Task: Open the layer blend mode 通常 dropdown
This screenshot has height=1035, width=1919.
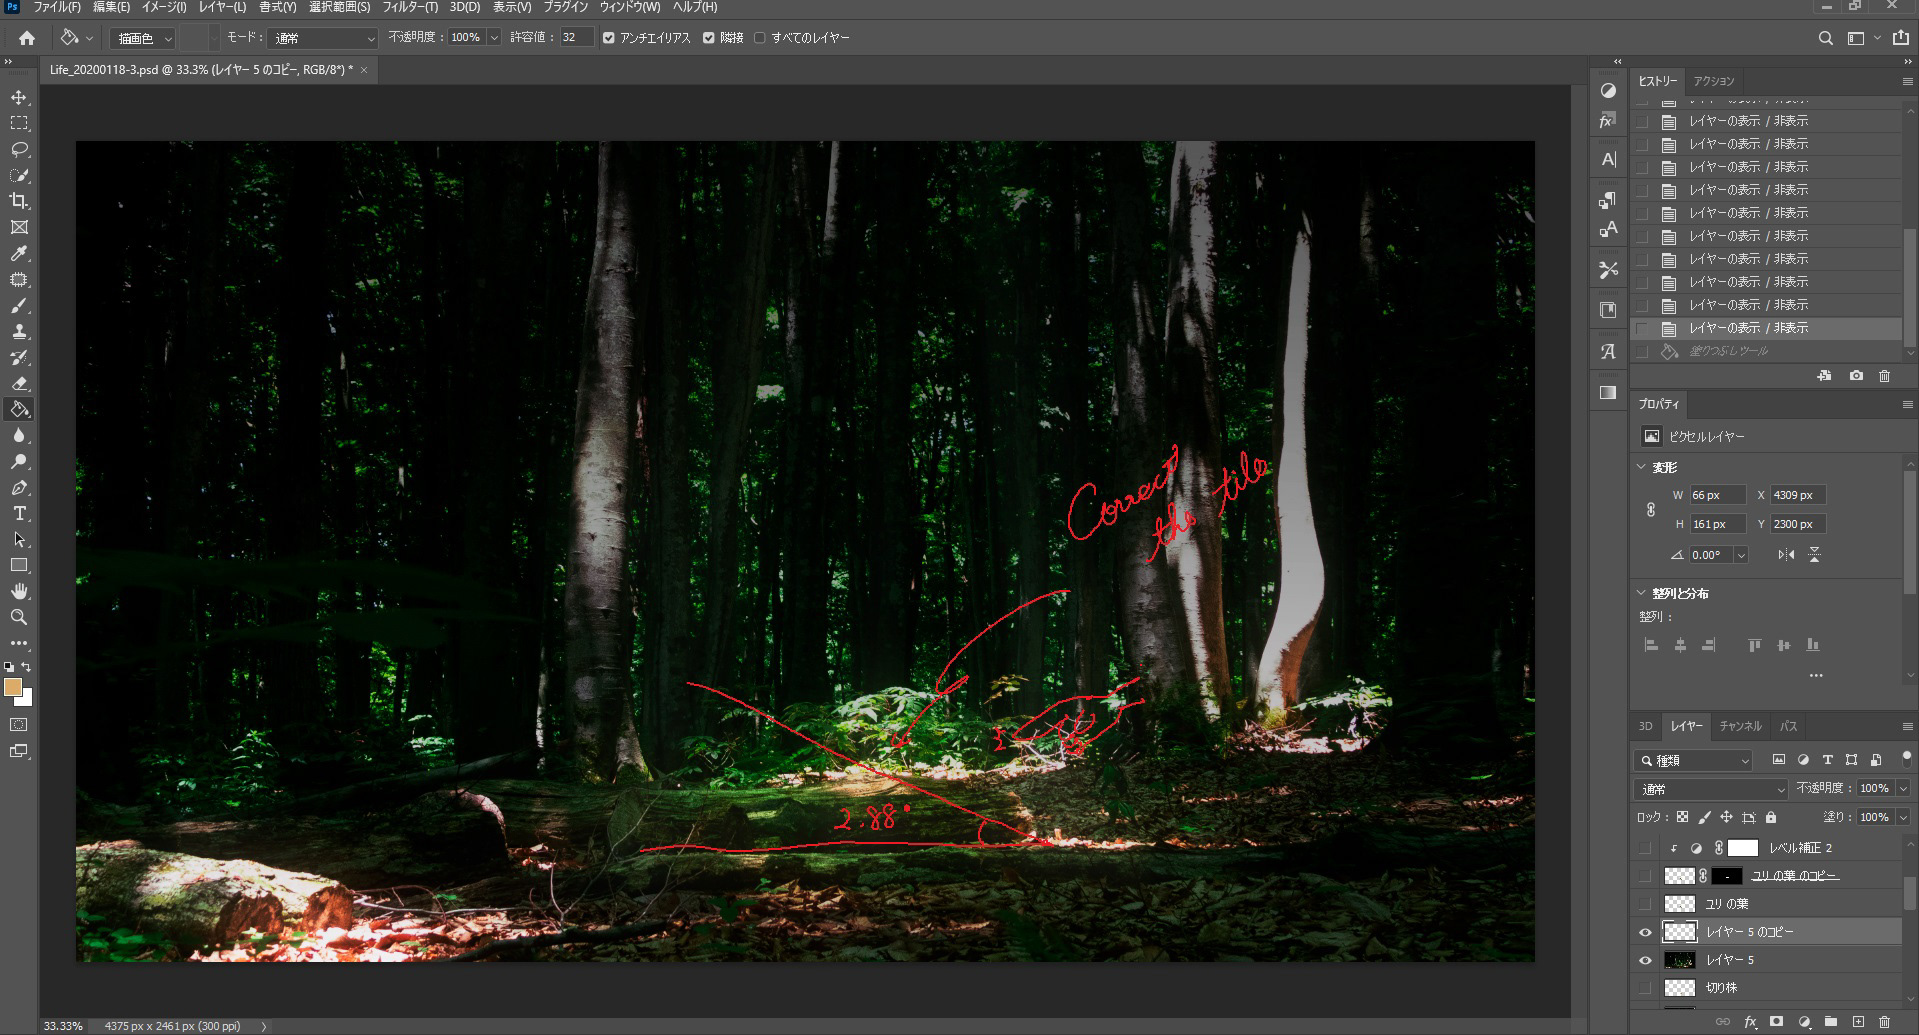Action: 1711,789
